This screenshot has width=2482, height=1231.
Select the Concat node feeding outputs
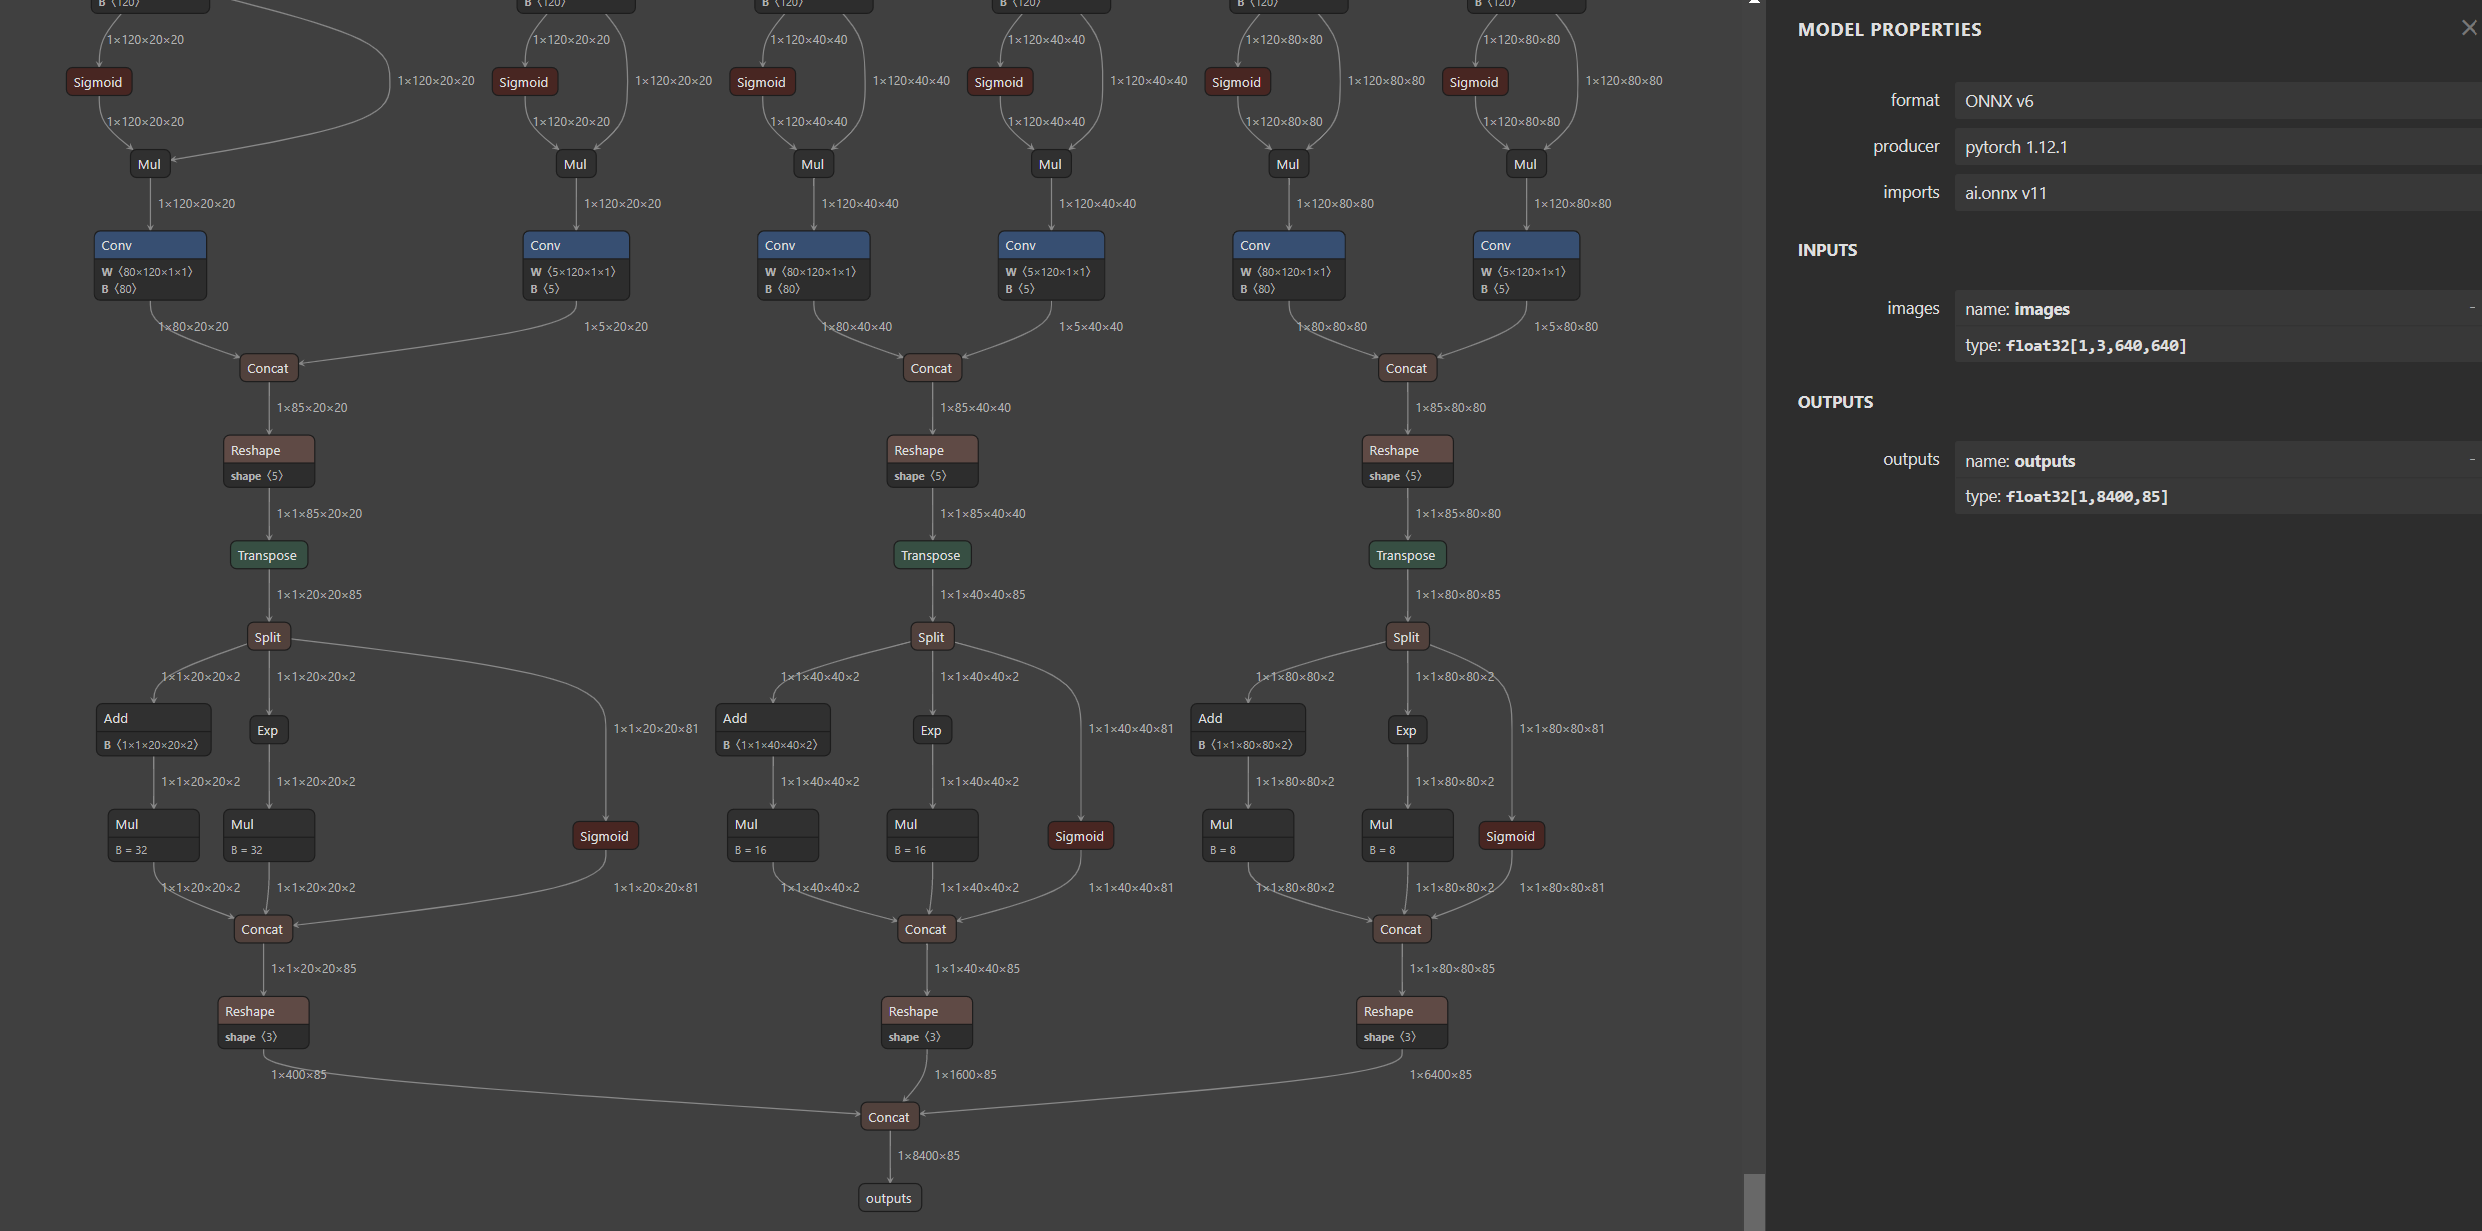point(888,1117)
